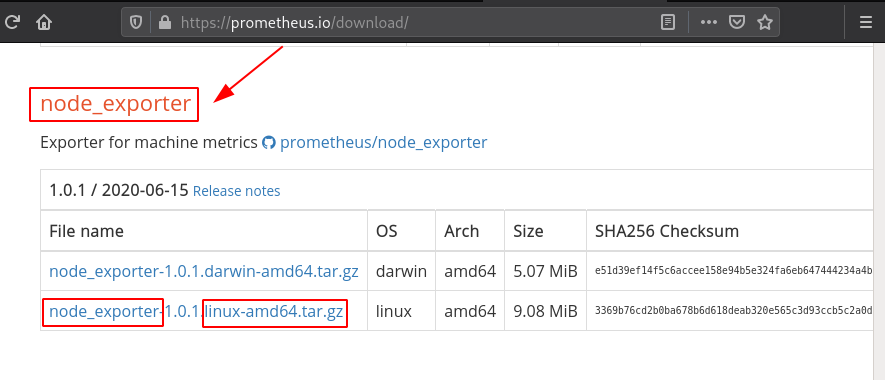
Task: Open the Firefox hamburger menu
Action: [x=865, y=22]
